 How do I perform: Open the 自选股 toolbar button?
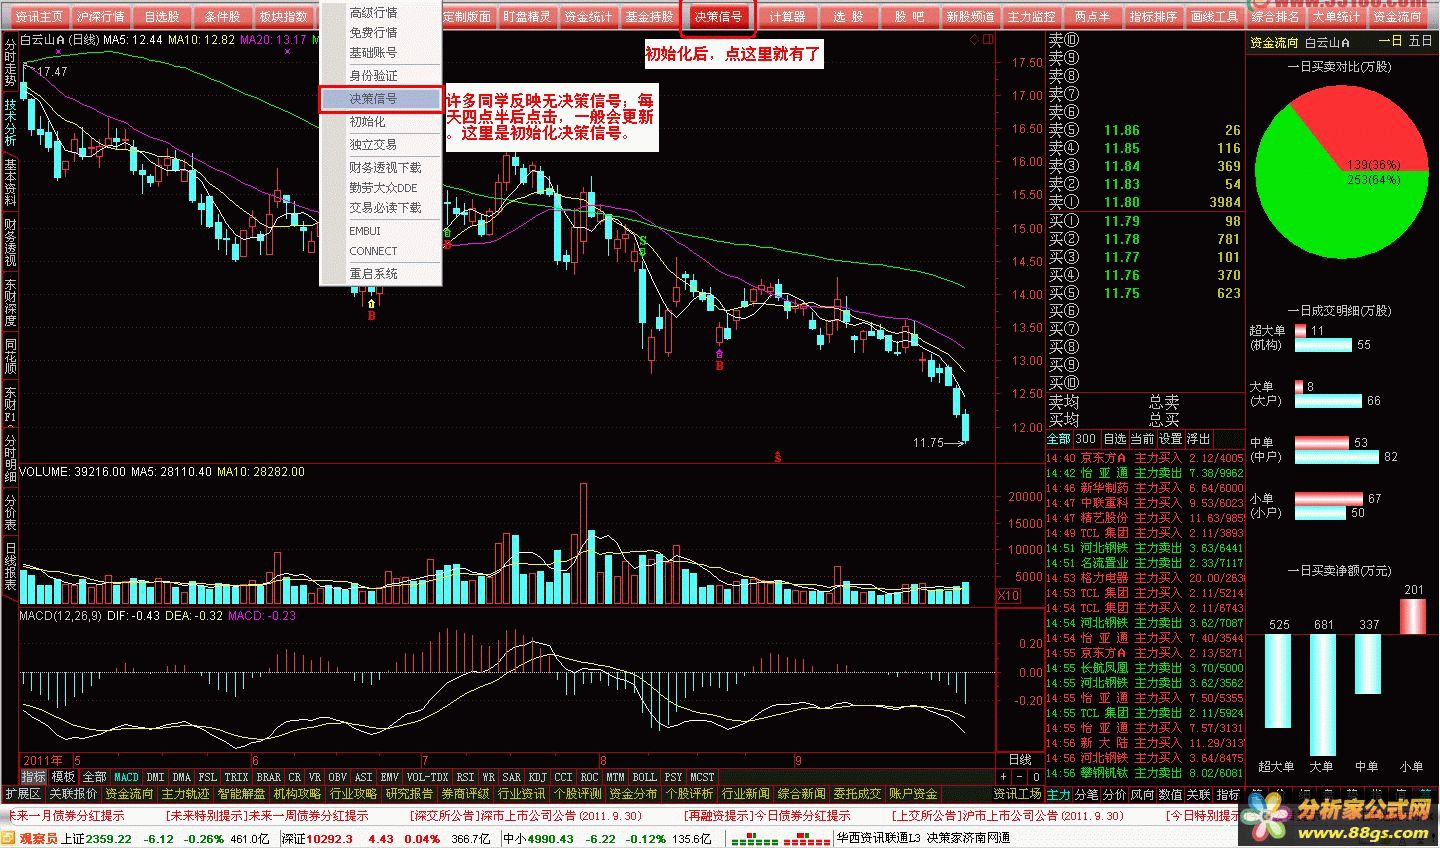162,17
